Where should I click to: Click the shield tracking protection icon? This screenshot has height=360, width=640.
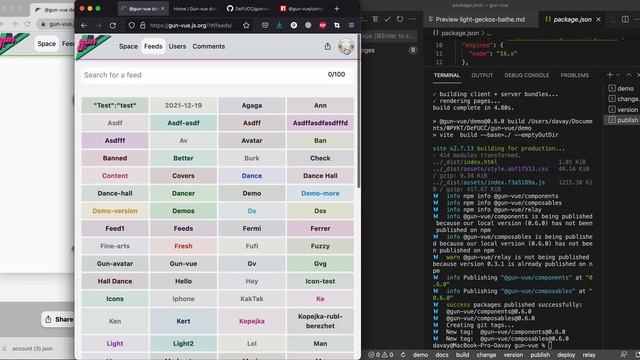pyautogui.click(x=131, y=25)
